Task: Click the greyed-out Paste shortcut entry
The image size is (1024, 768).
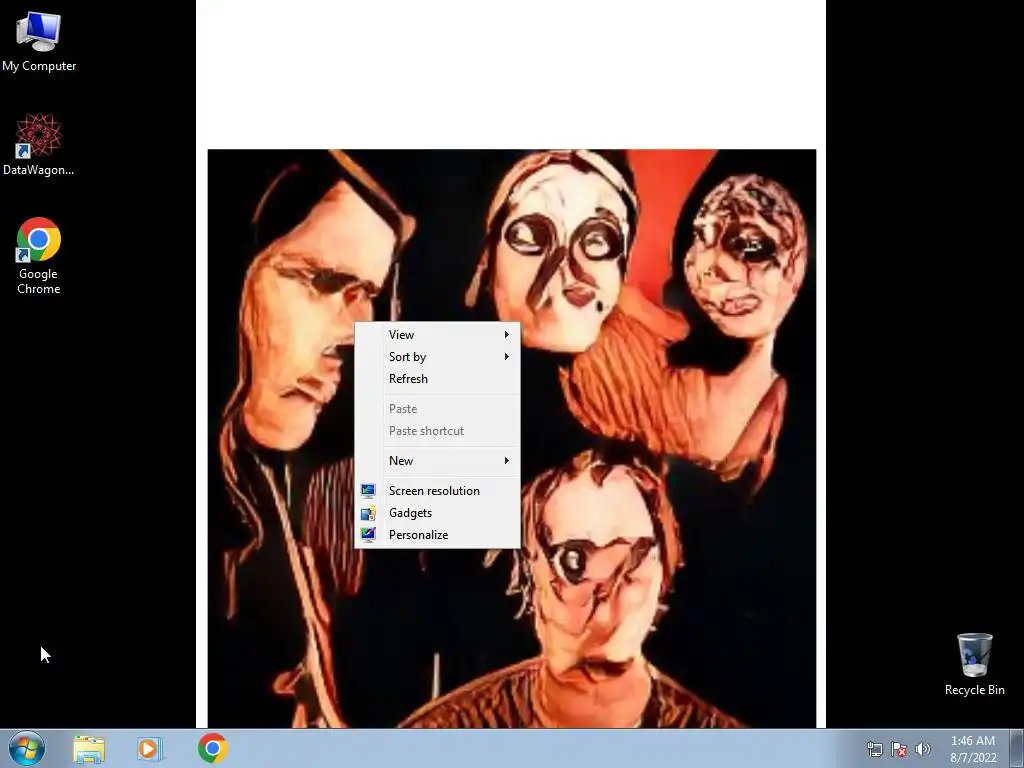Action: (437, 431)
